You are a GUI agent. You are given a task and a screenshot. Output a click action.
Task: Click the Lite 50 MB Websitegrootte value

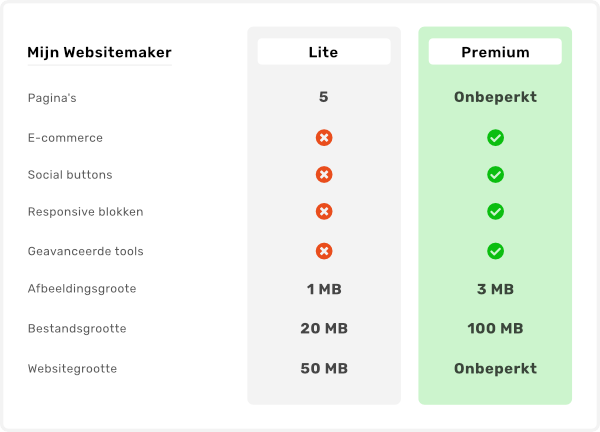pyautogui.click(x=324, y=369)
